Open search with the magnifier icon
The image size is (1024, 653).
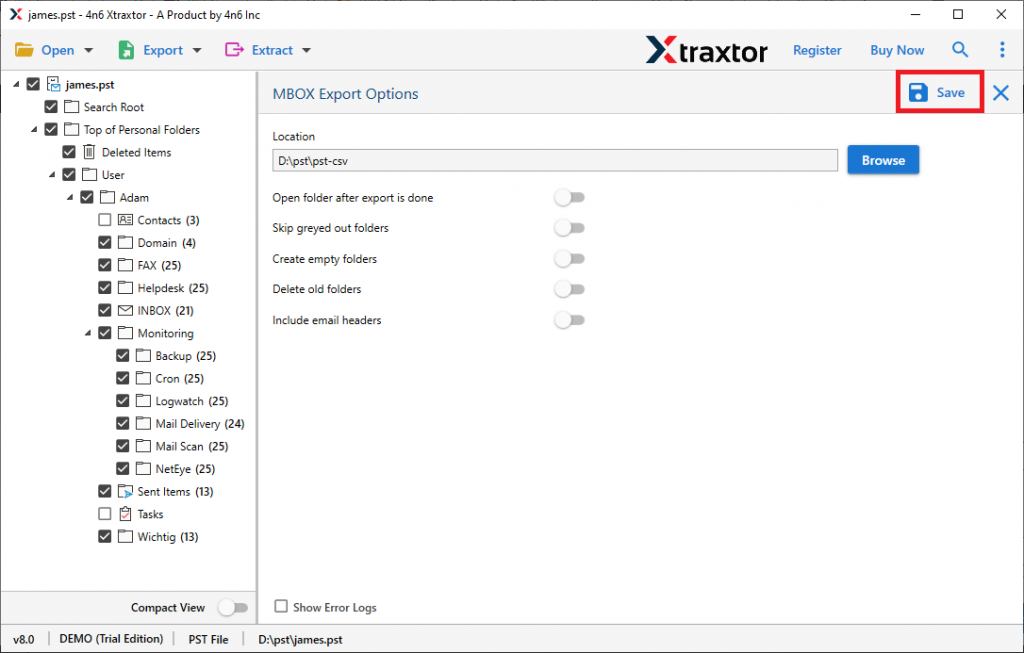point(960,49)
